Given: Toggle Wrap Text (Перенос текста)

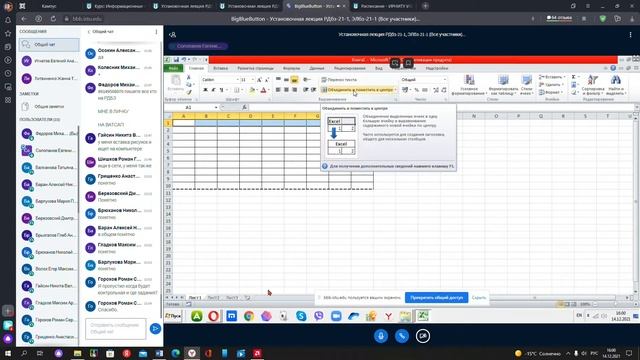Looking at the screenshot, I should (339, 80).
